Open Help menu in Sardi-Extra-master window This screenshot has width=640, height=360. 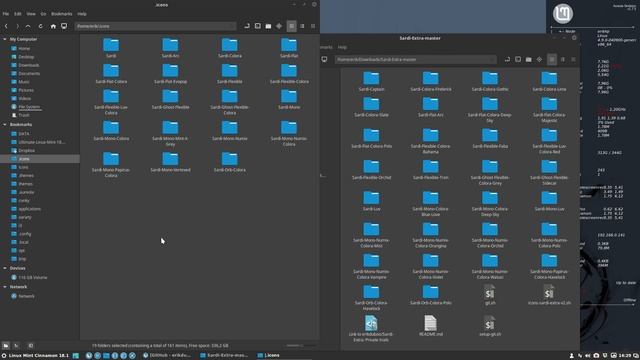(342, 47)
